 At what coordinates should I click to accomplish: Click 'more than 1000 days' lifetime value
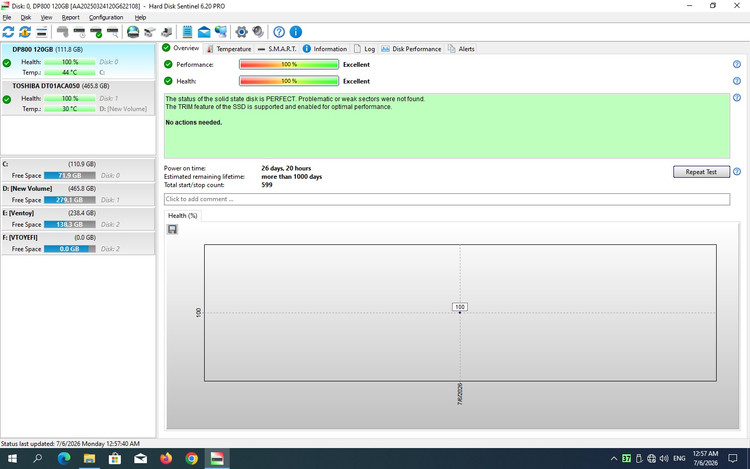pyautogui.click(x=291, y=176)
